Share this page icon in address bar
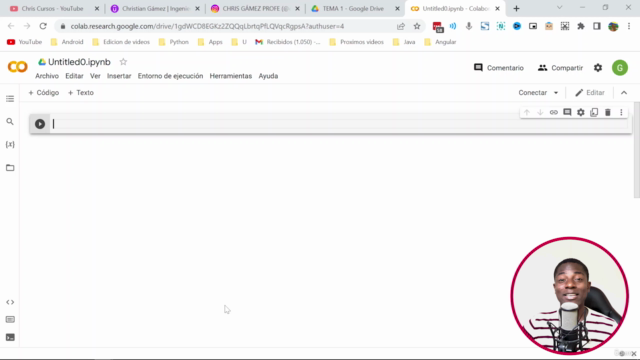Image resolution: width=640 pixels, height=360 pixels. pyautogui.click(x=401, y=26)
